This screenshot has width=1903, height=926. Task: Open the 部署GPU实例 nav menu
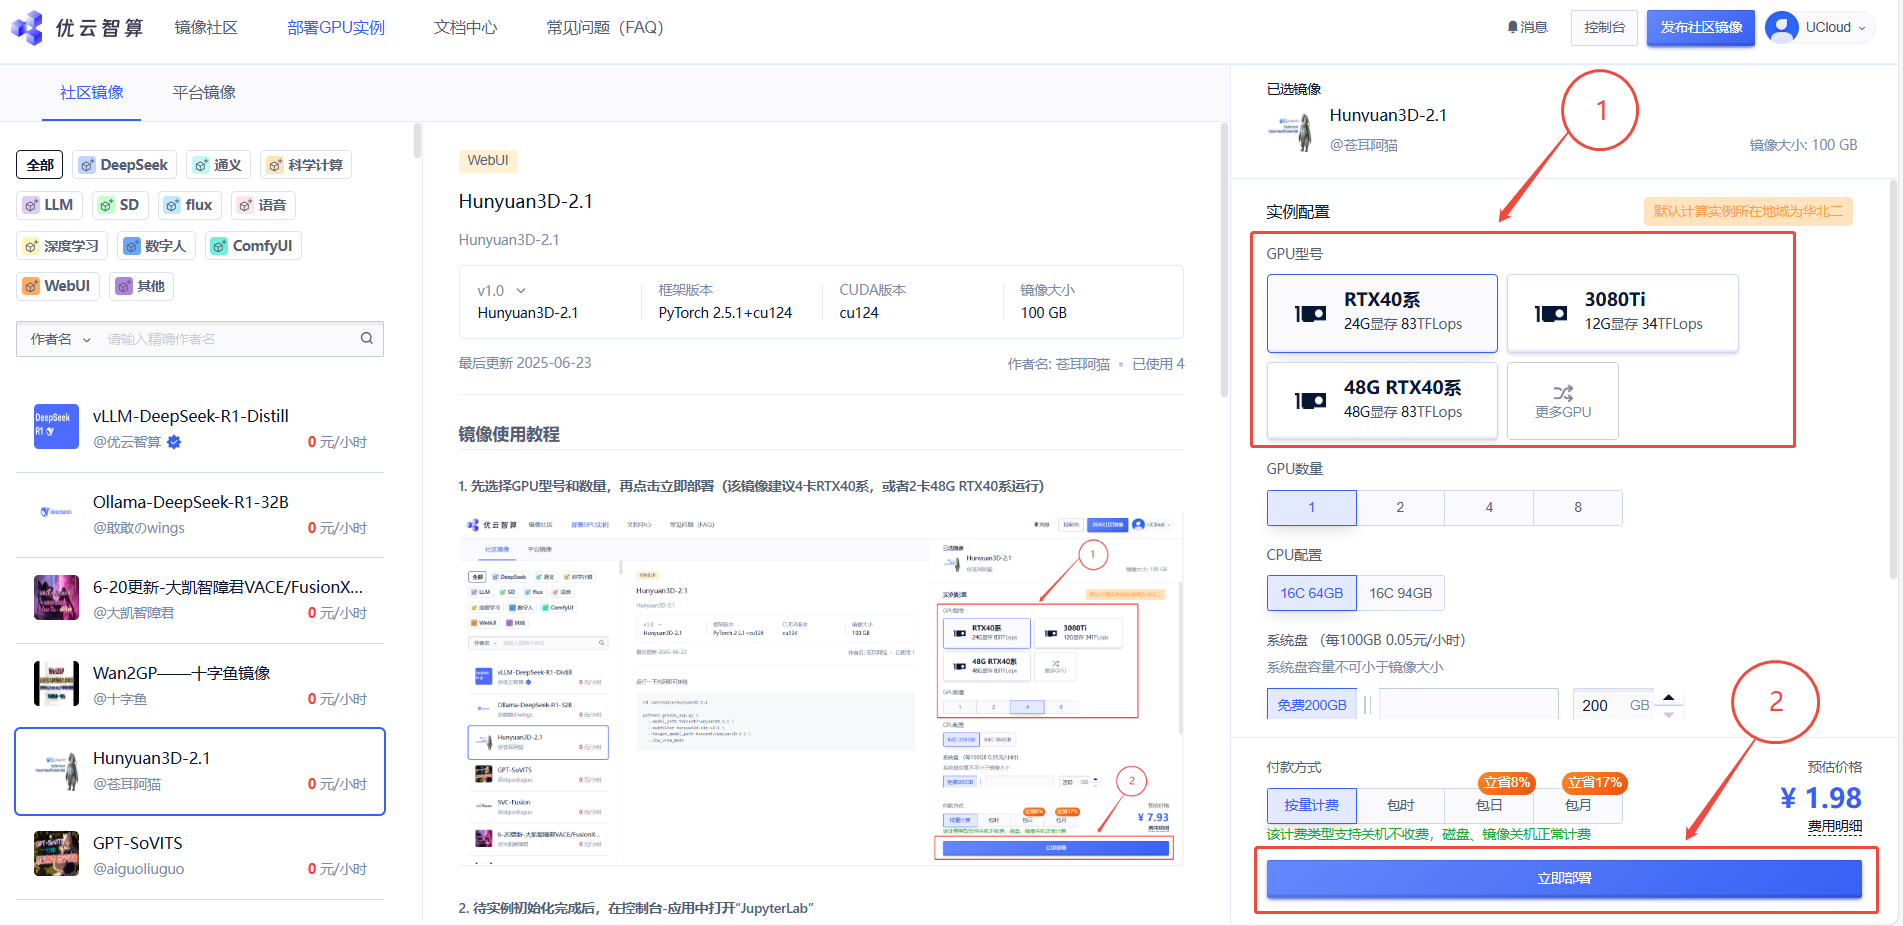(336, 27)
